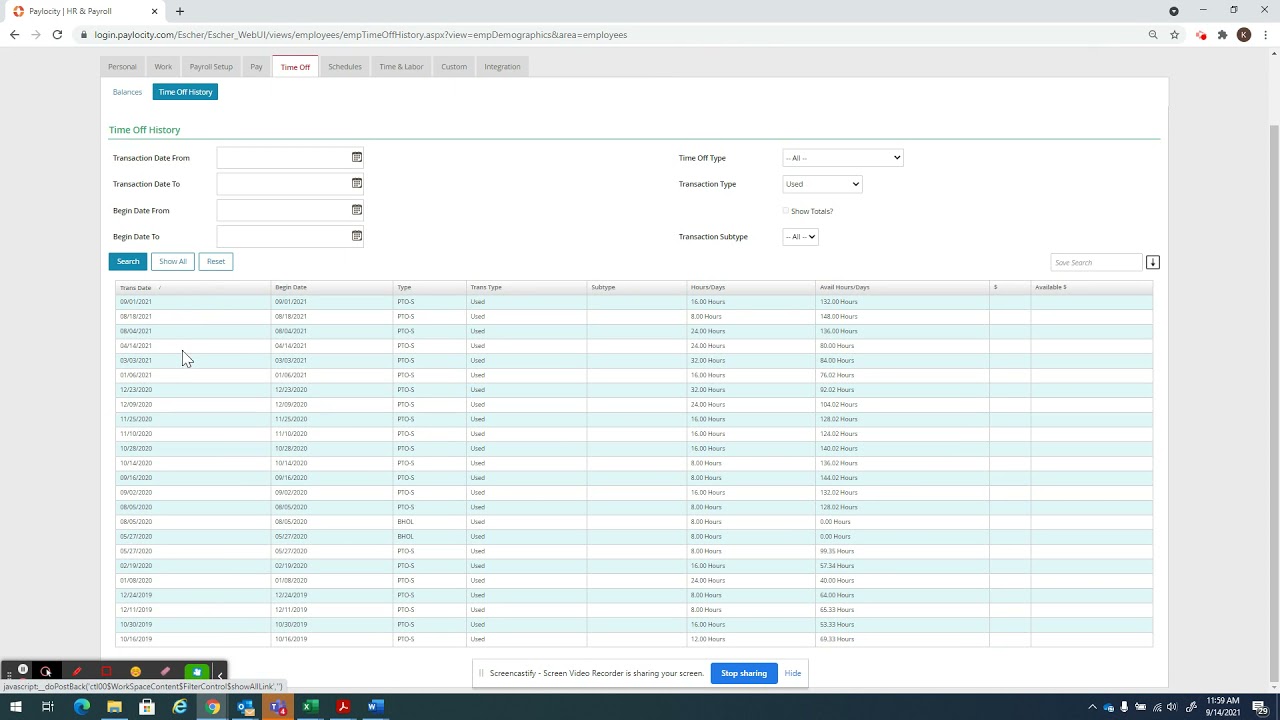
Task: Click Screencastify extension icon in Chrome toolbar
Action: point(1201,35)
